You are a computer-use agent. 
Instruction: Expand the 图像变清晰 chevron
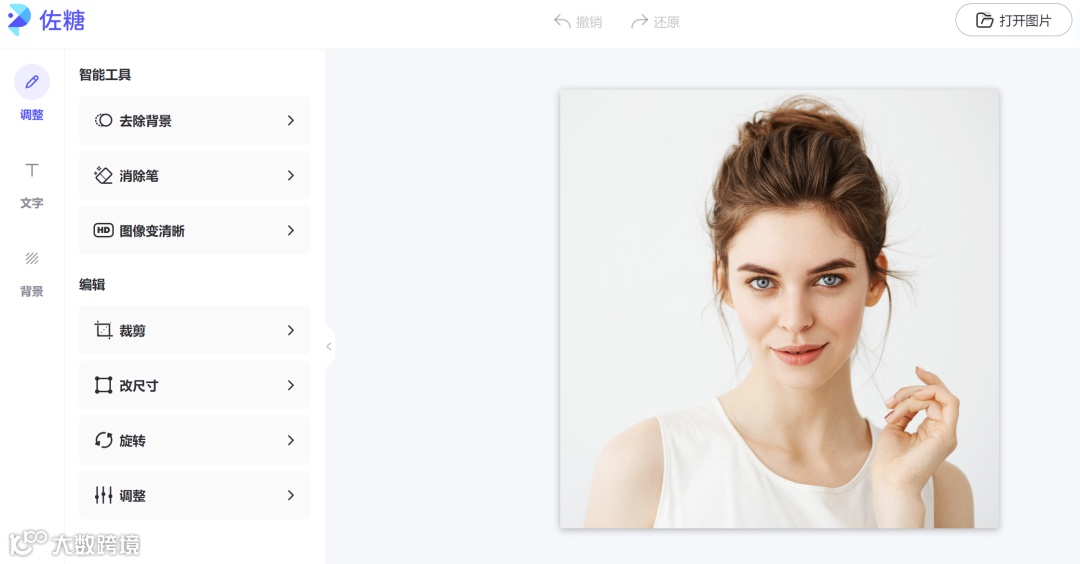291,231
